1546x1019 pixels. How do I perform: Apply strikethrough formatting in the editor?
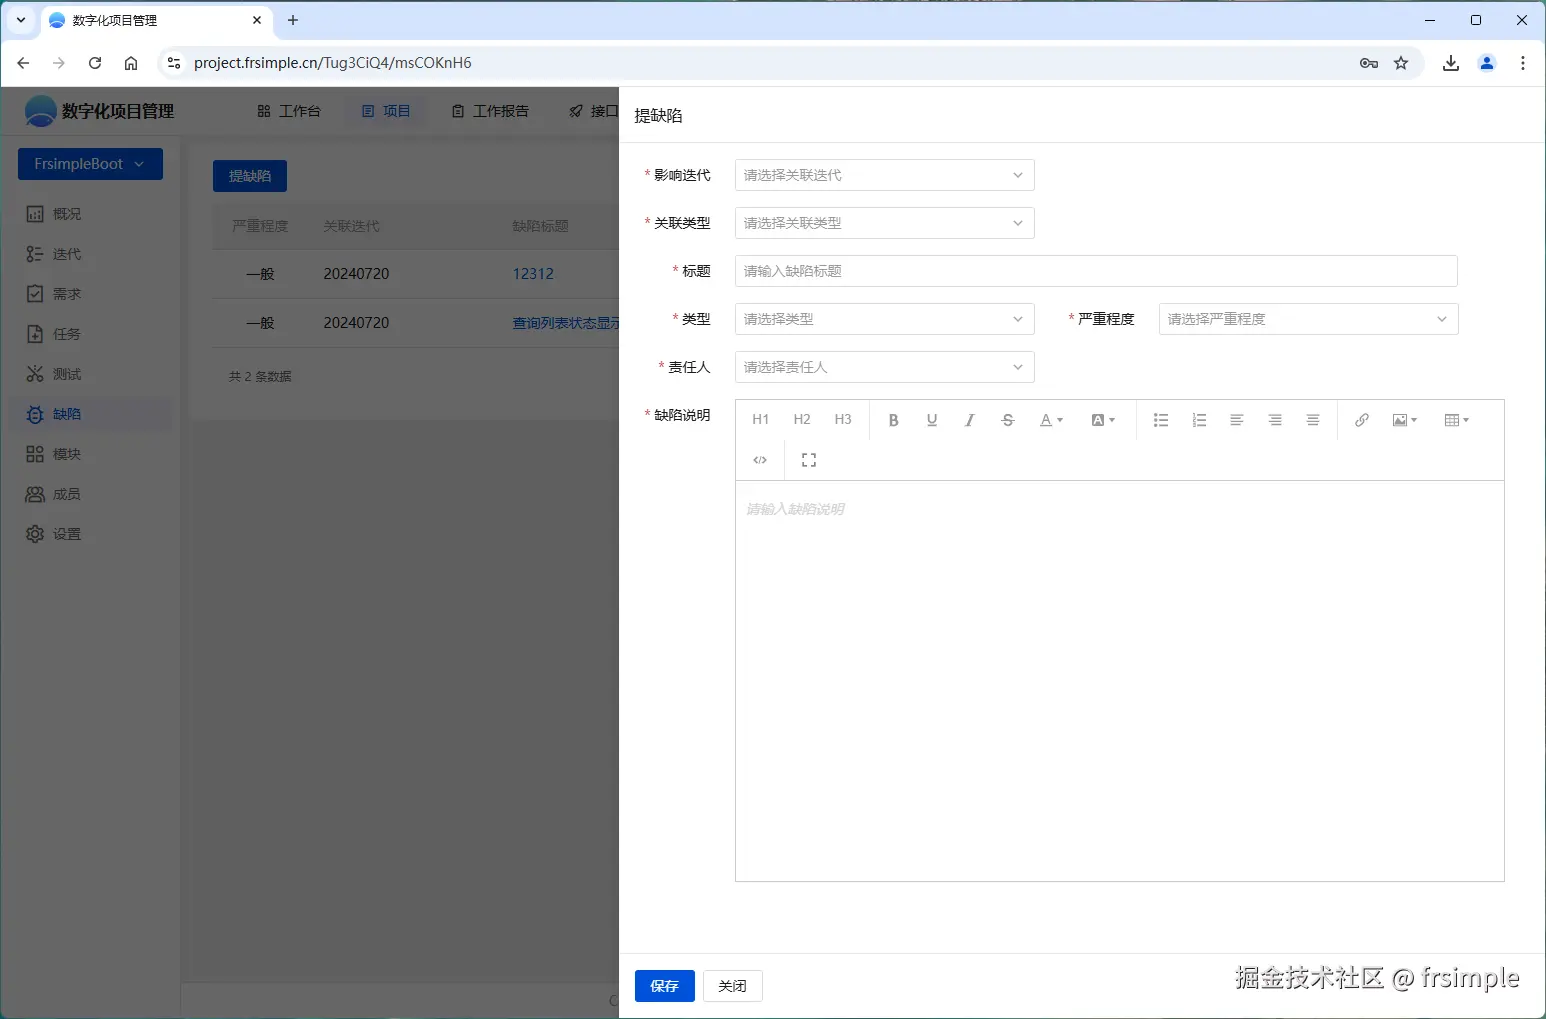1007,419
